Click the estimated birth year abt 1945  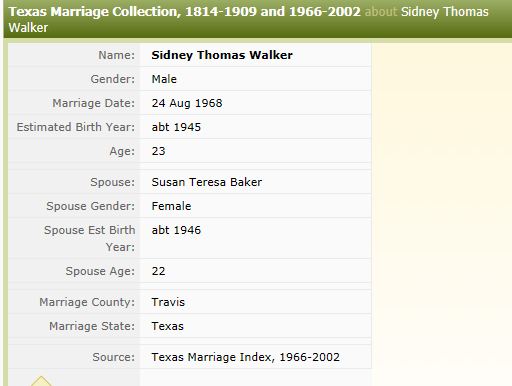pos(176,127)
